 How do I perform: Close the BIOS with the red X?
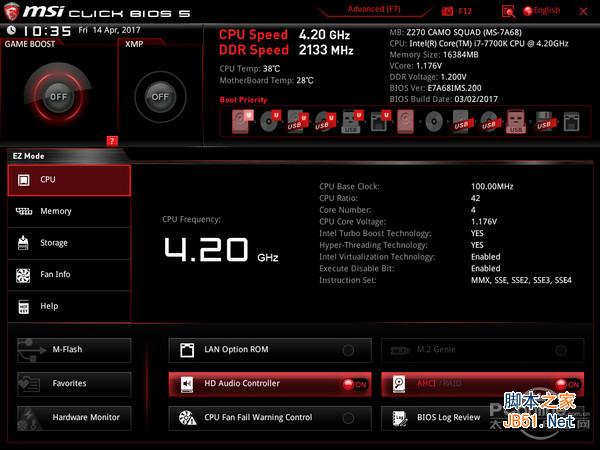click(583, 12)
